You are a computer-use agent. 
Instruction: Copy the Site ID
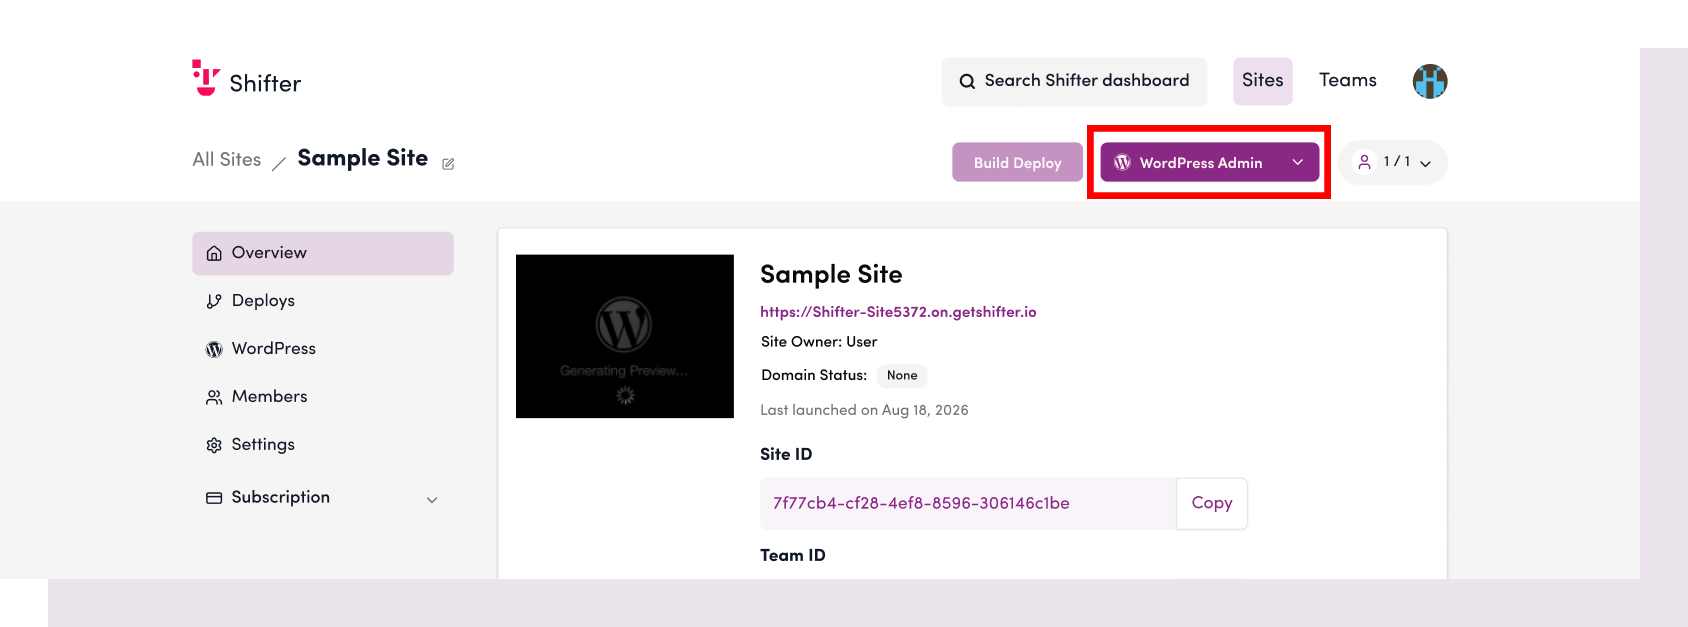1212,503
